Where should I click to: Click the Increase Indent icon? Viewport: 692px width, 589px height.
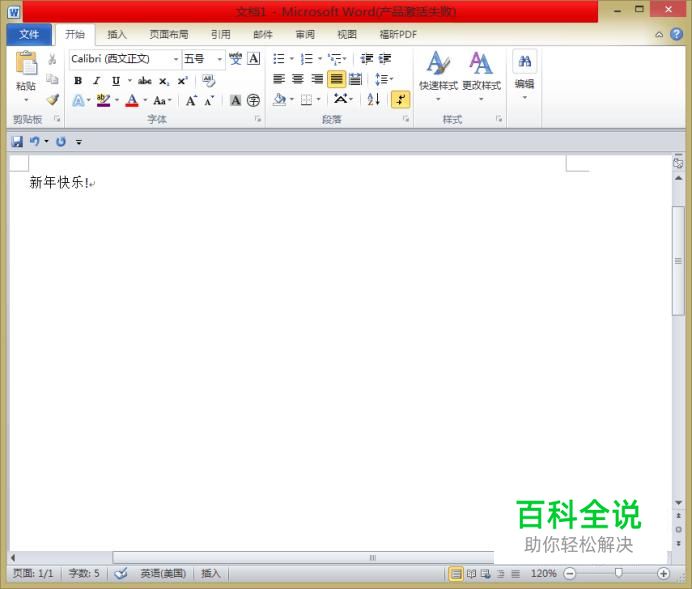pyautogui.click(x=385, y=58)
